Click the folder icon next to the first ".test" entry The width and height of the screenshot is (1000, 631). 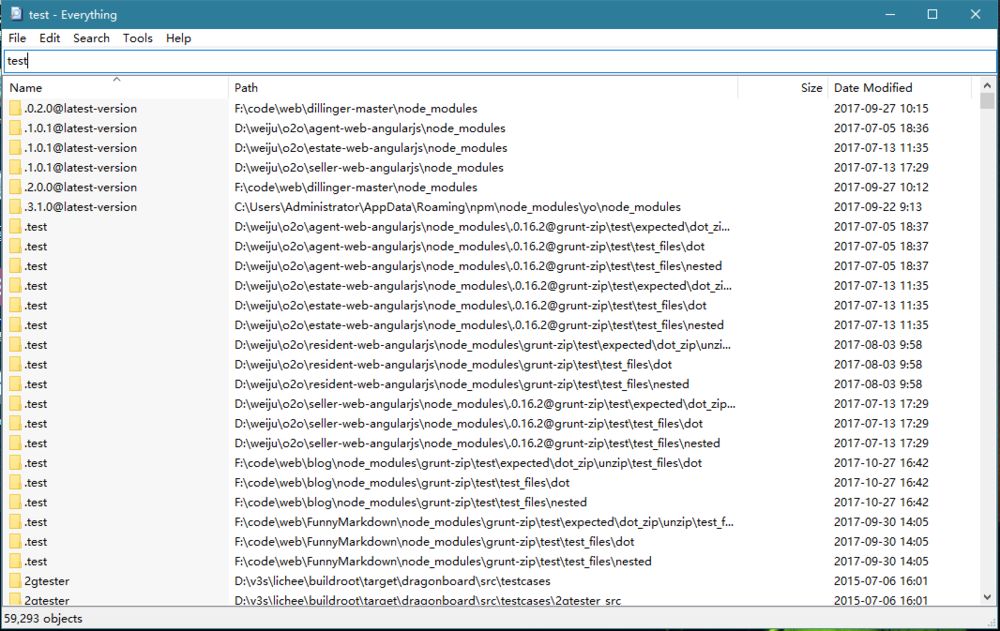(x=14, y=226)
